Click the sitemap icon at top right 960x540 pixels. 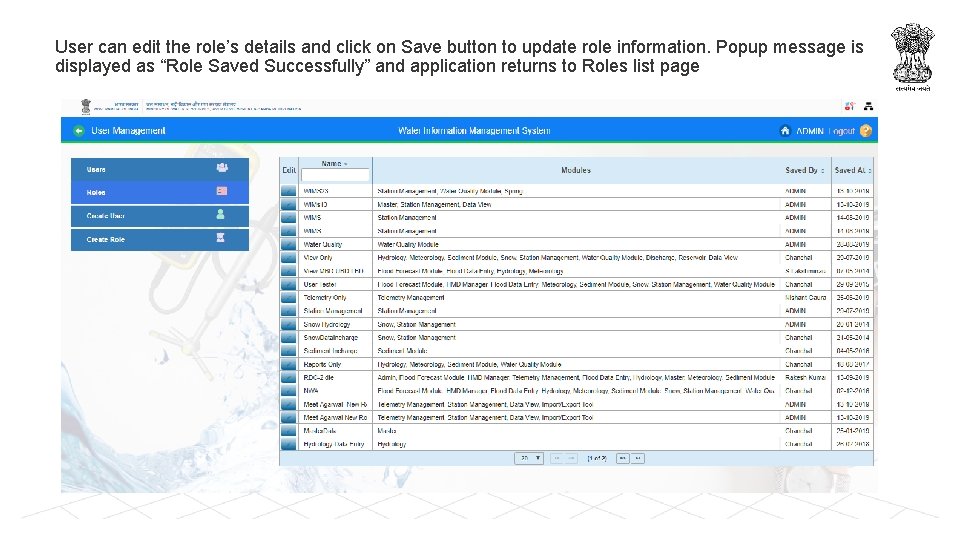tap(868, 106)
